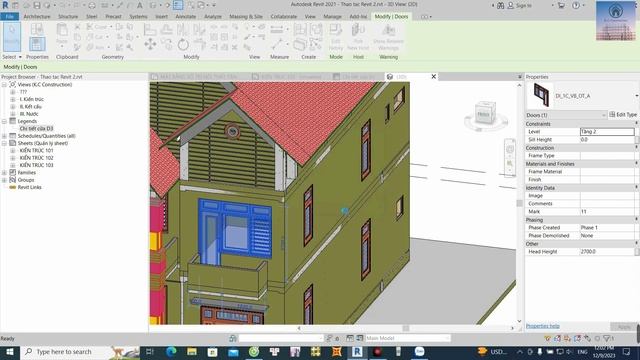Select the Move tool cross-arrows icon
Viewport: 640px width, 360px height.
[150, 44]
